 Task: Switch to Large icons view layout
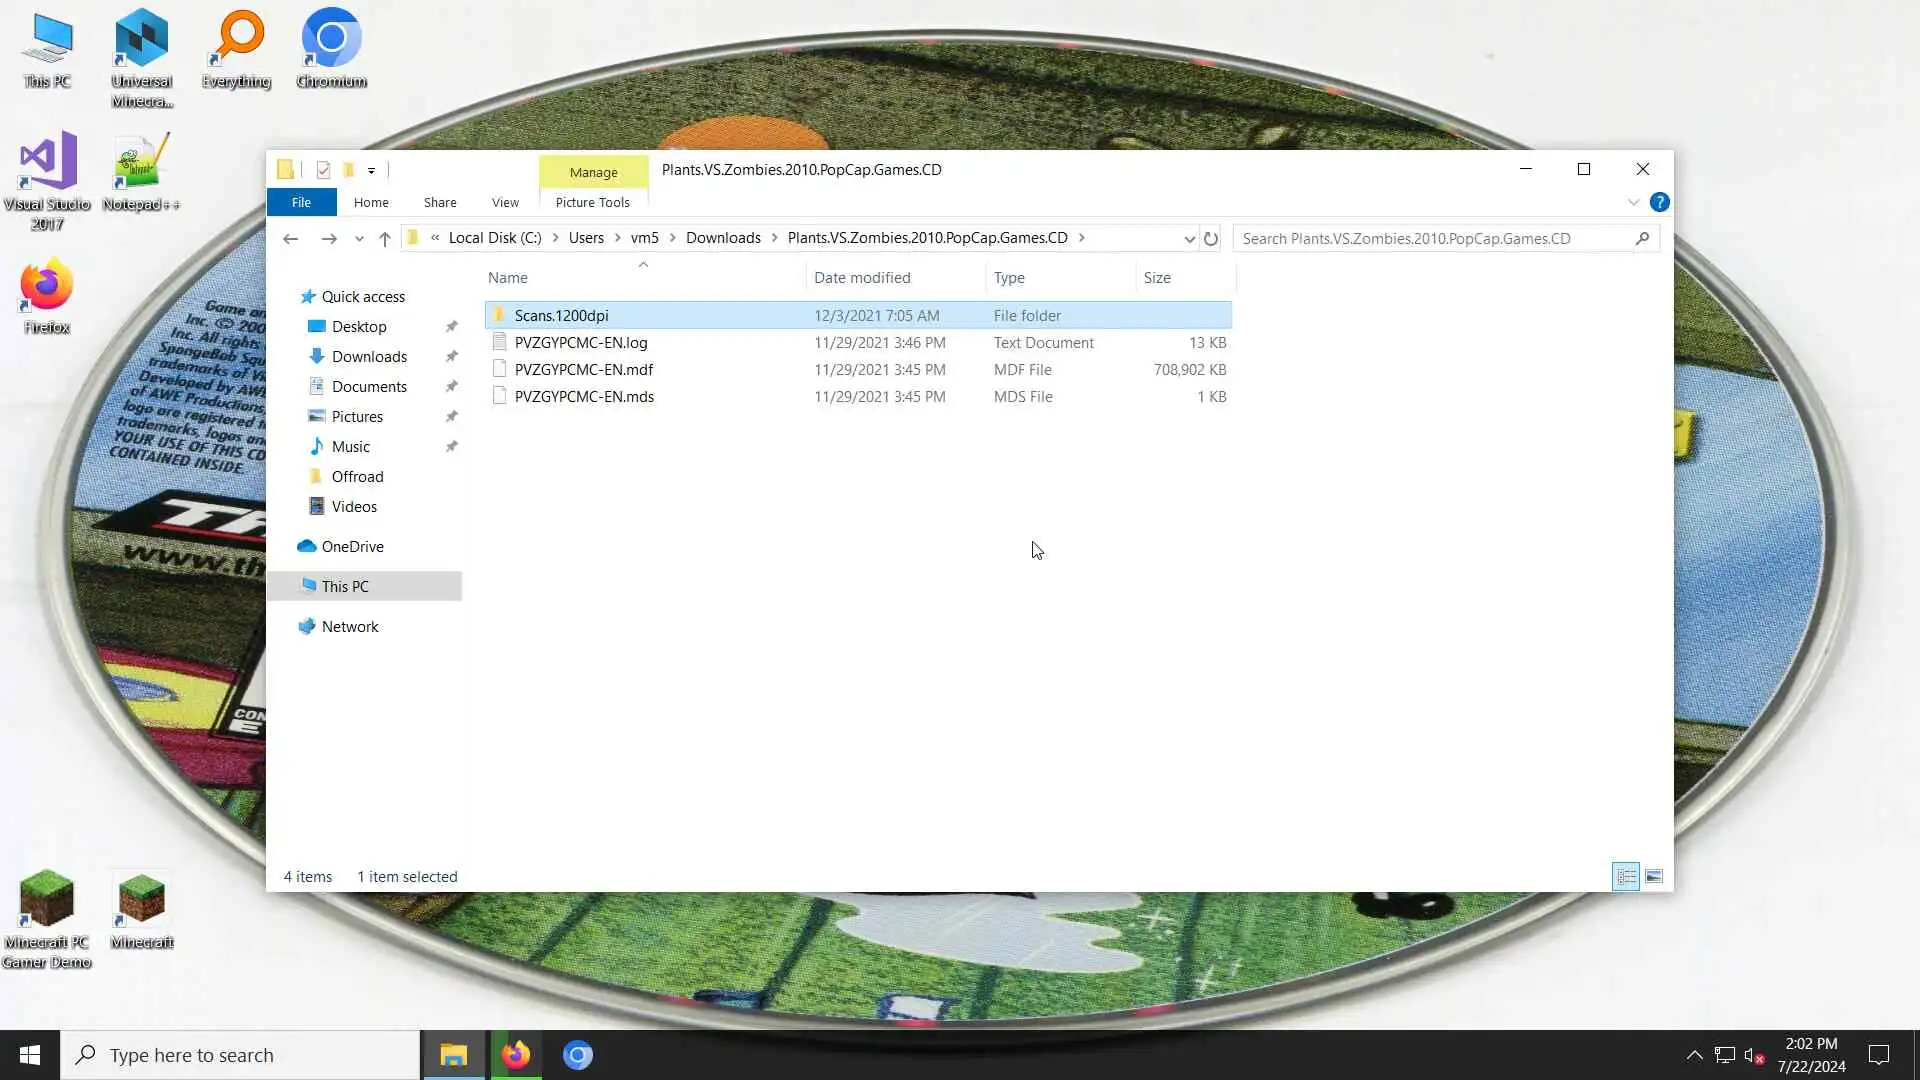[1654, 877]
